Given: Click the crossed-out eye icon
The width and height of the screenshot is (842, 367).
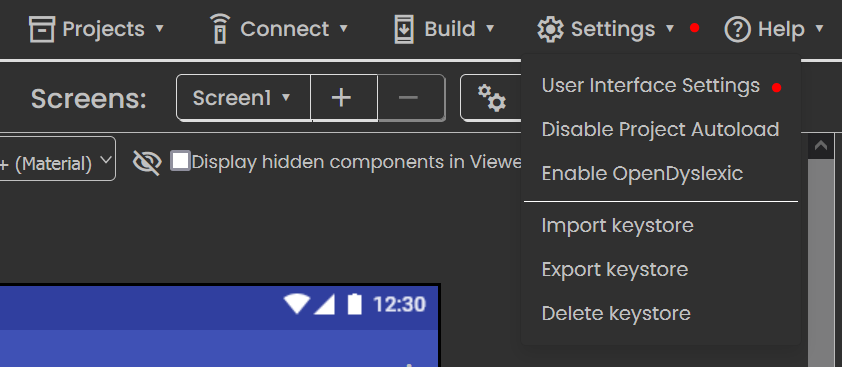Looking at the screenshot, I should click(x=147, y=162).
